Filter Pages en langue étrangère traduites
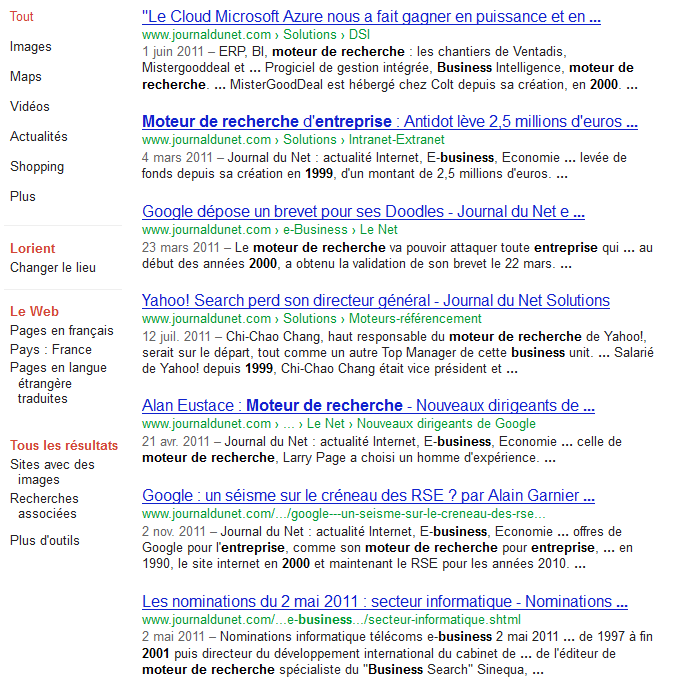The width and height of the screenshot is (680, 689). (x=58, y=383)
